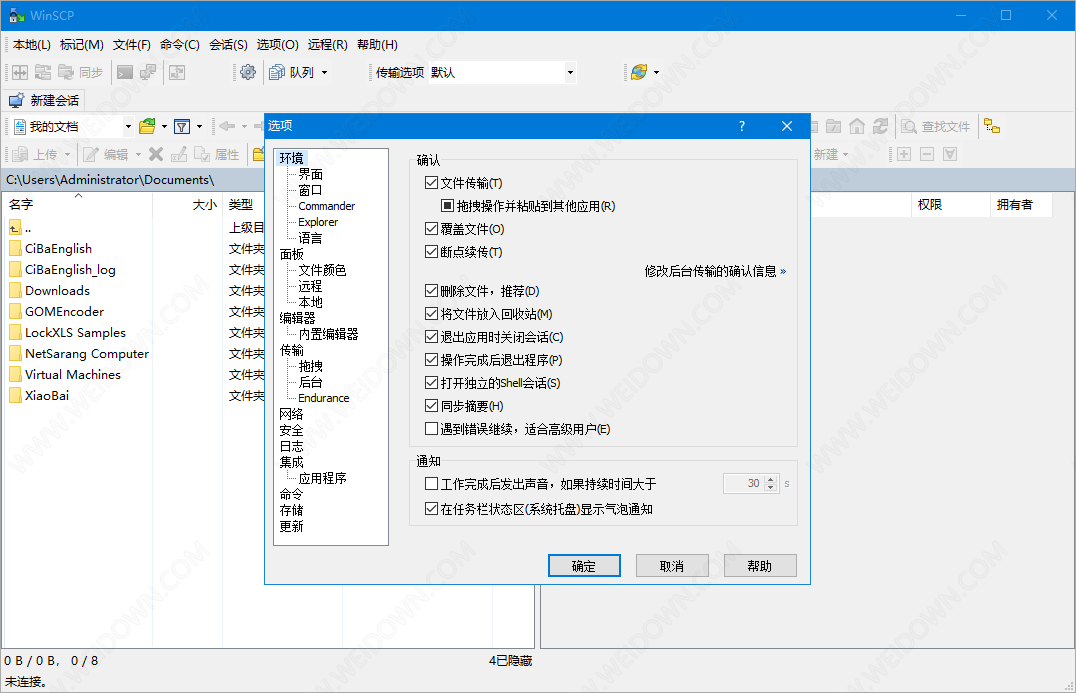This screenshot has height=693, width=1076.
Task: Click the help question mark in dialog title
Action: [742, 126]
